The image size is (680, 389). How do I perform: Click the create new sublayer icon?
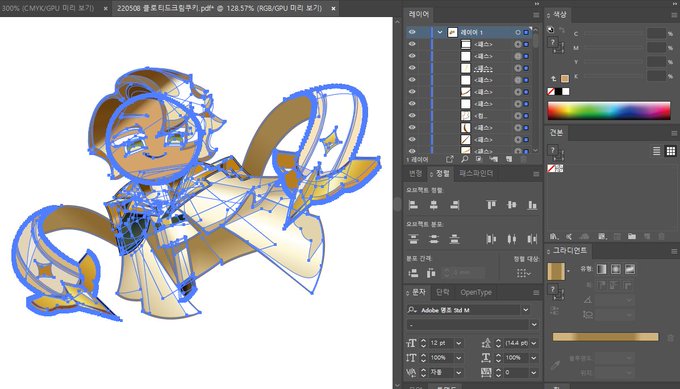pyautogui.click(x=494, y=159)
